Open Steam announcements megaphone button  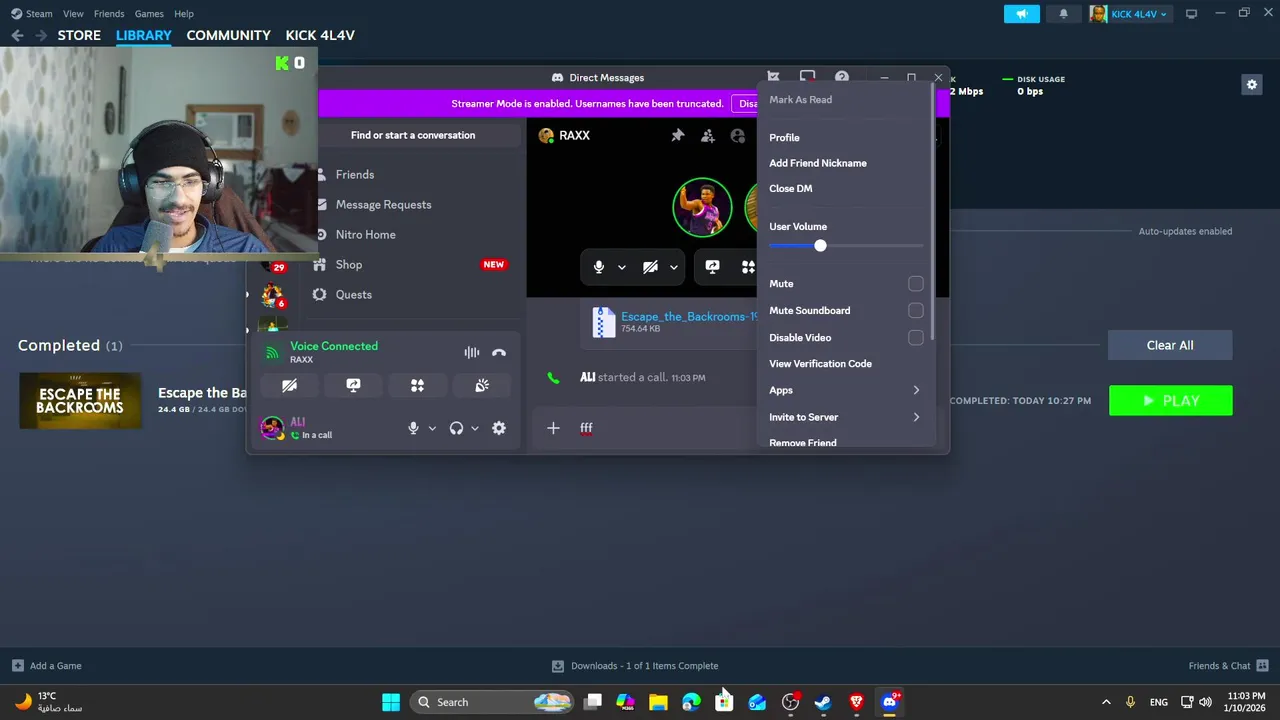tap(1021, 14)
